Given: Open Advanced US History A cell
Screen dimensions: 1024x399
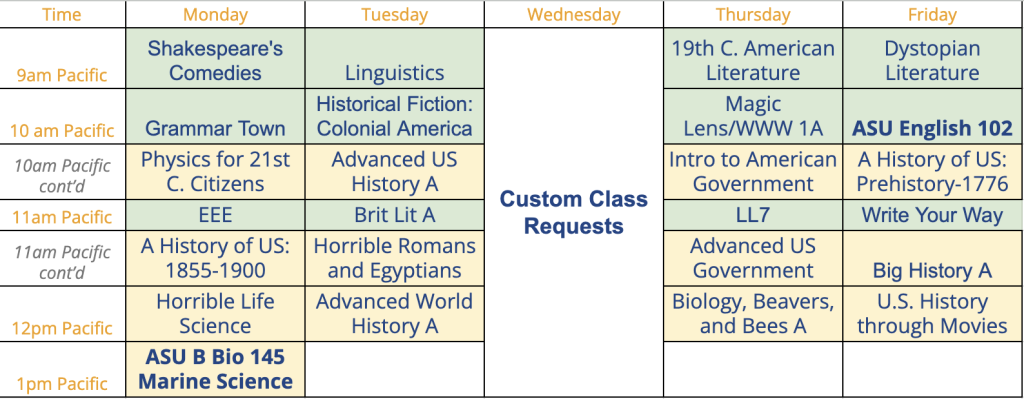Looking at the screenshot, I should 394,172.
